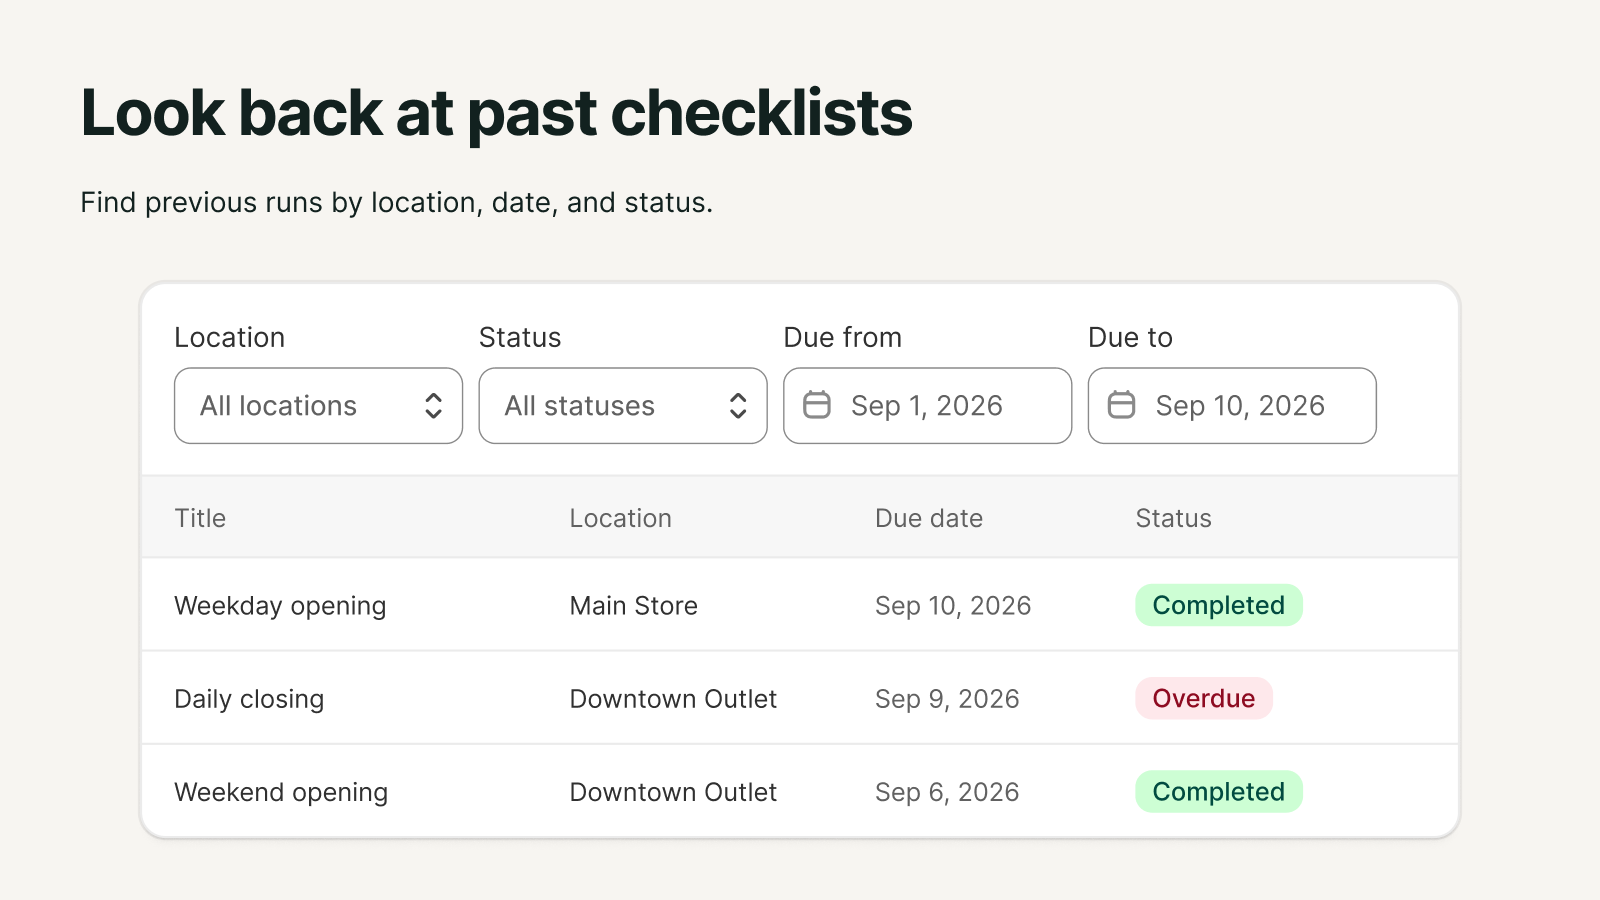The height and width of the screenshot is (900, 1600).
Task: Select the Sep 10, 2026 due to date field
Action: coord(1232,405)
